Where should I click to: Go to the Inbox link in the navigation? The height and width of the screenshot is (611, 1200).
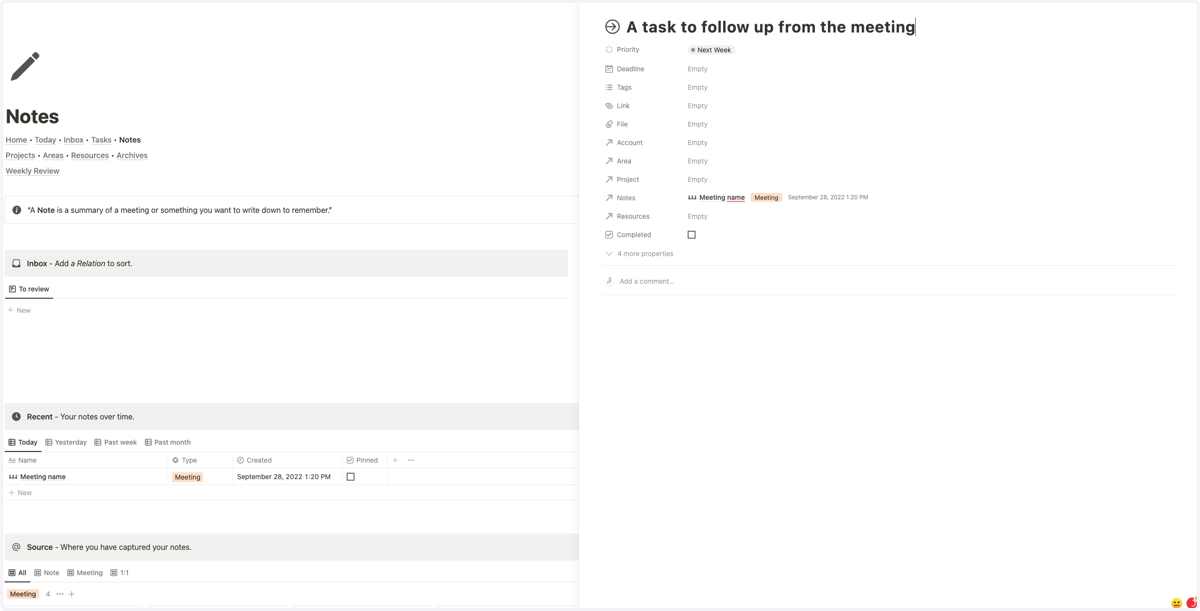pyautogui.click(x=74, y=140)
